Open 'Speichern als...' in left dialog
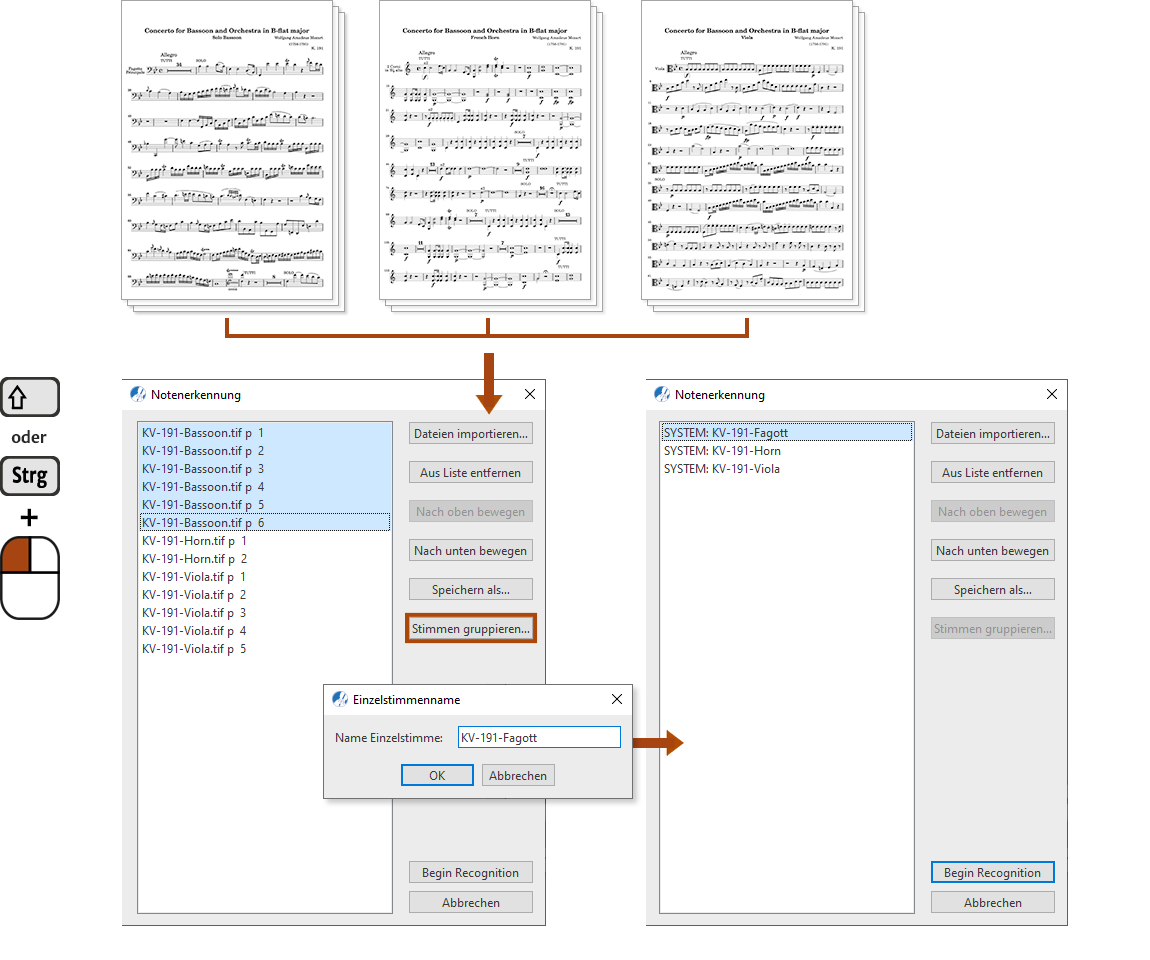 point(470,590)
